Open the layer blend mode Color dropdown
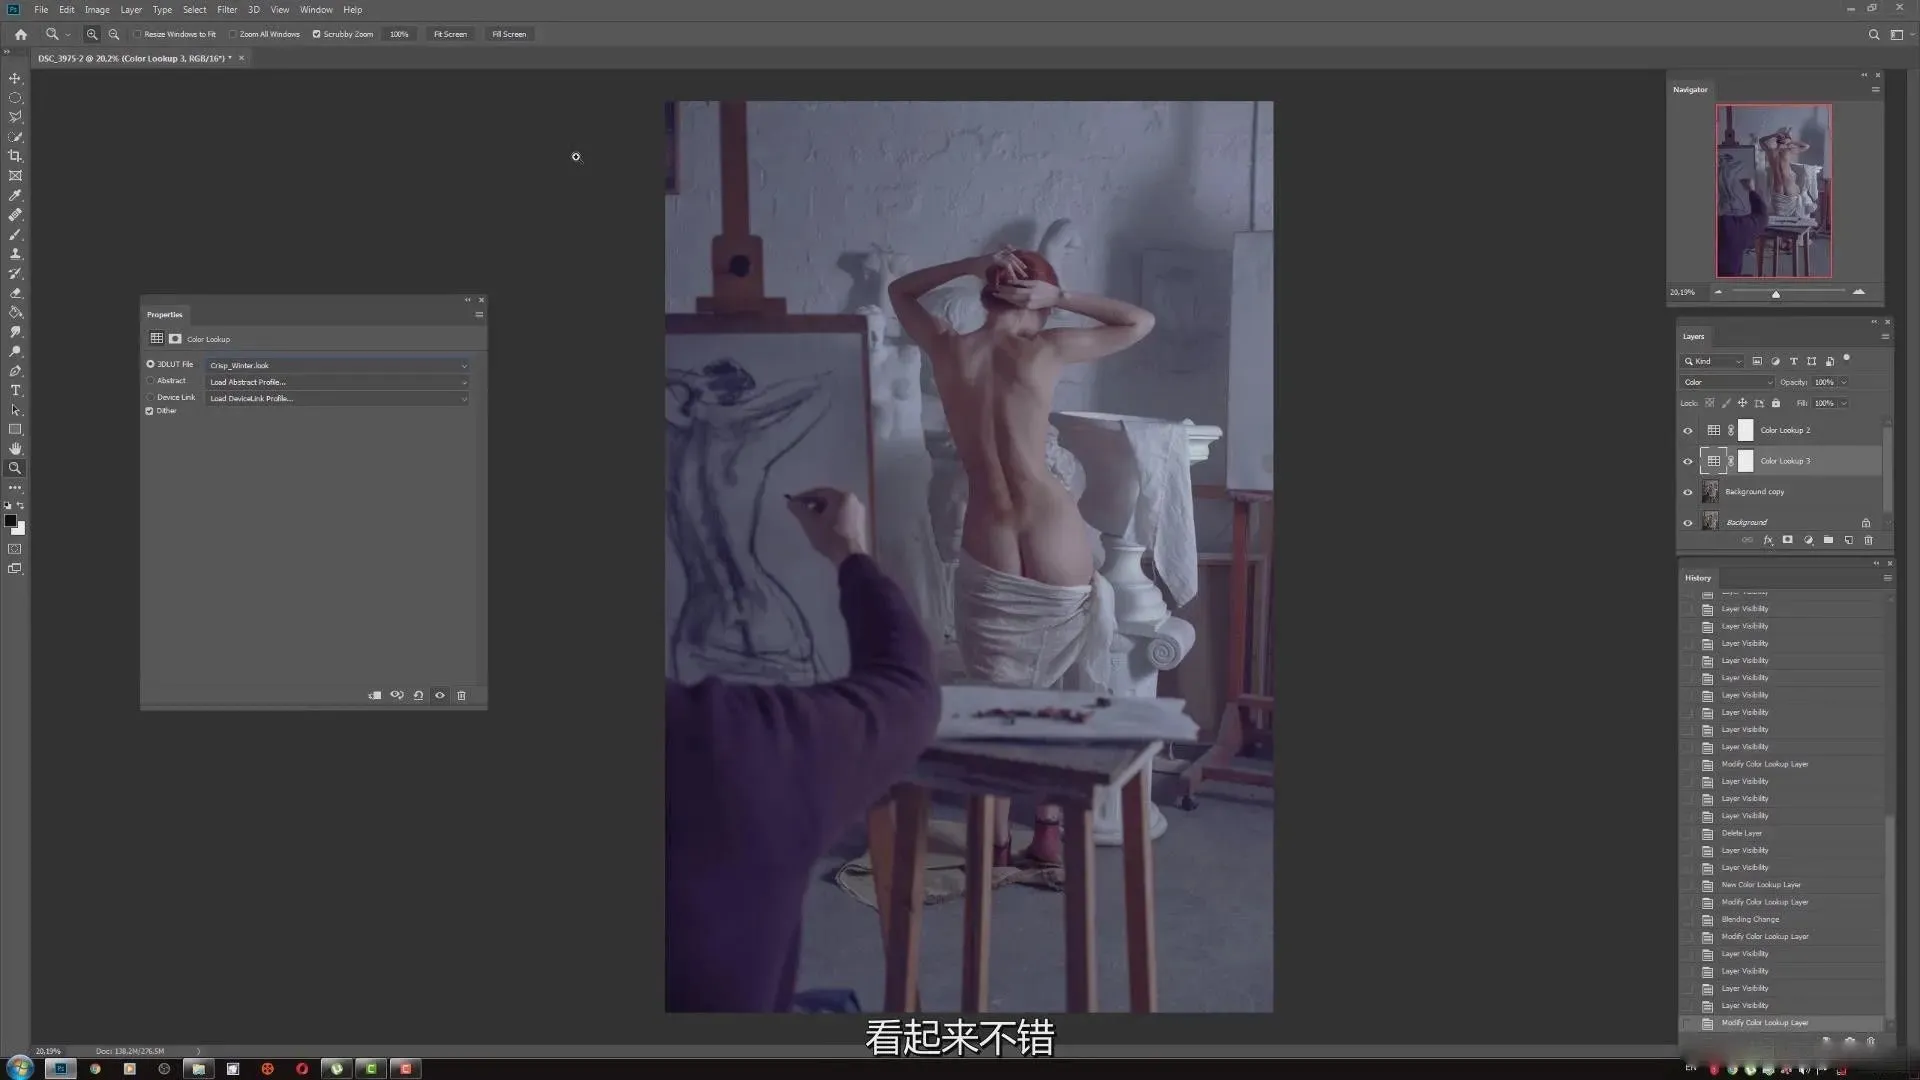This screenshot has width=1920, height=1080. pos(1728,382)
